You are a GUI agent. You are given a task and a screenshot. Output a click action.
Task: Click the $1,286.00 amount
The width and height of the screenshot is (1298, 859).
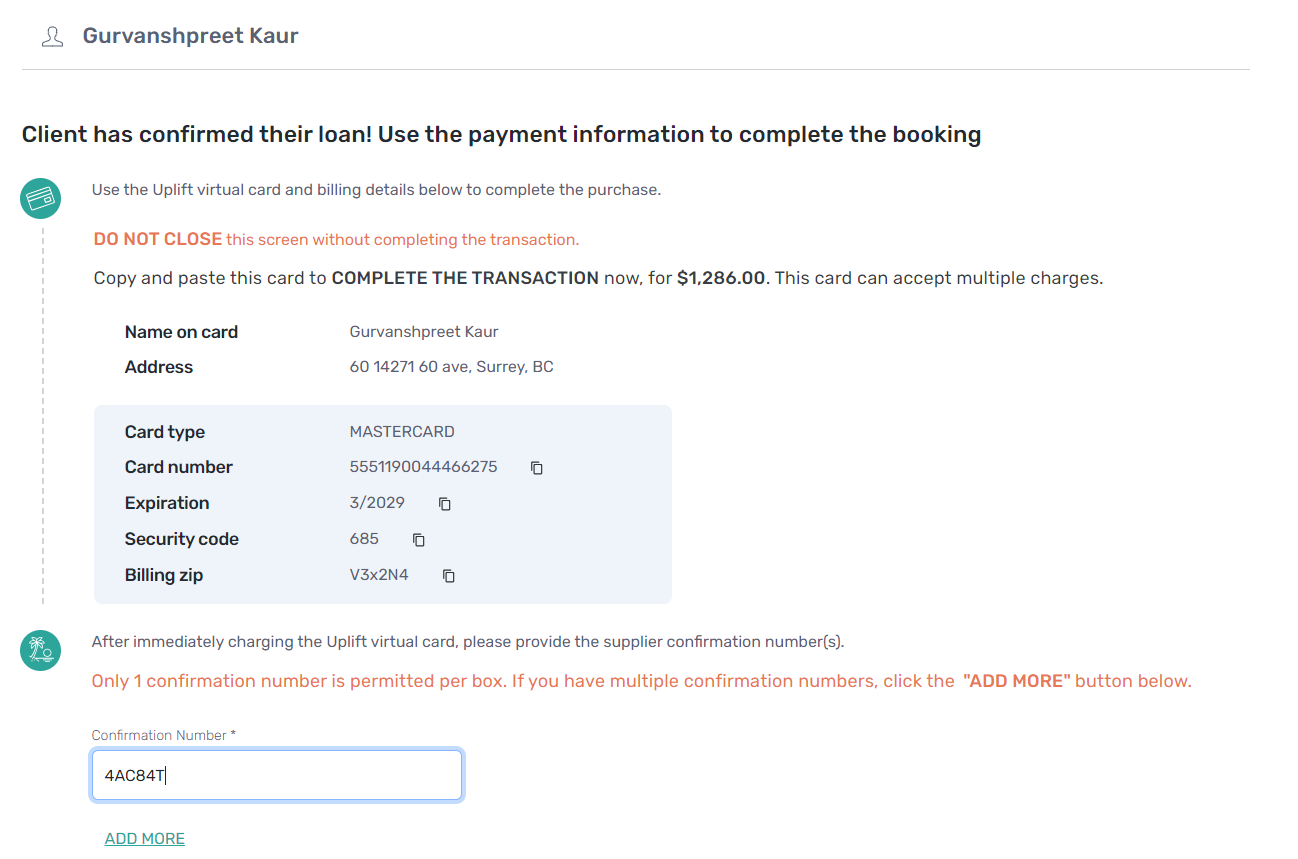pos(721,278)
